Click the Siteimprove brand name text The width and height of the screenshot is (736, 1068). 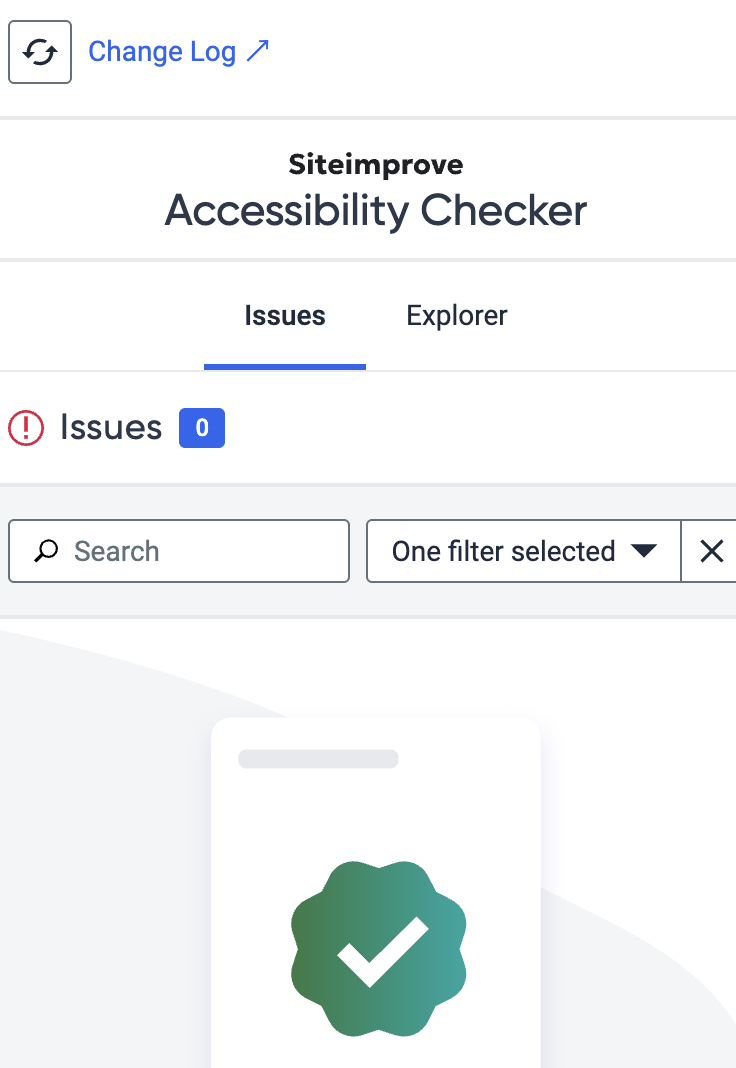coord(376,164)
